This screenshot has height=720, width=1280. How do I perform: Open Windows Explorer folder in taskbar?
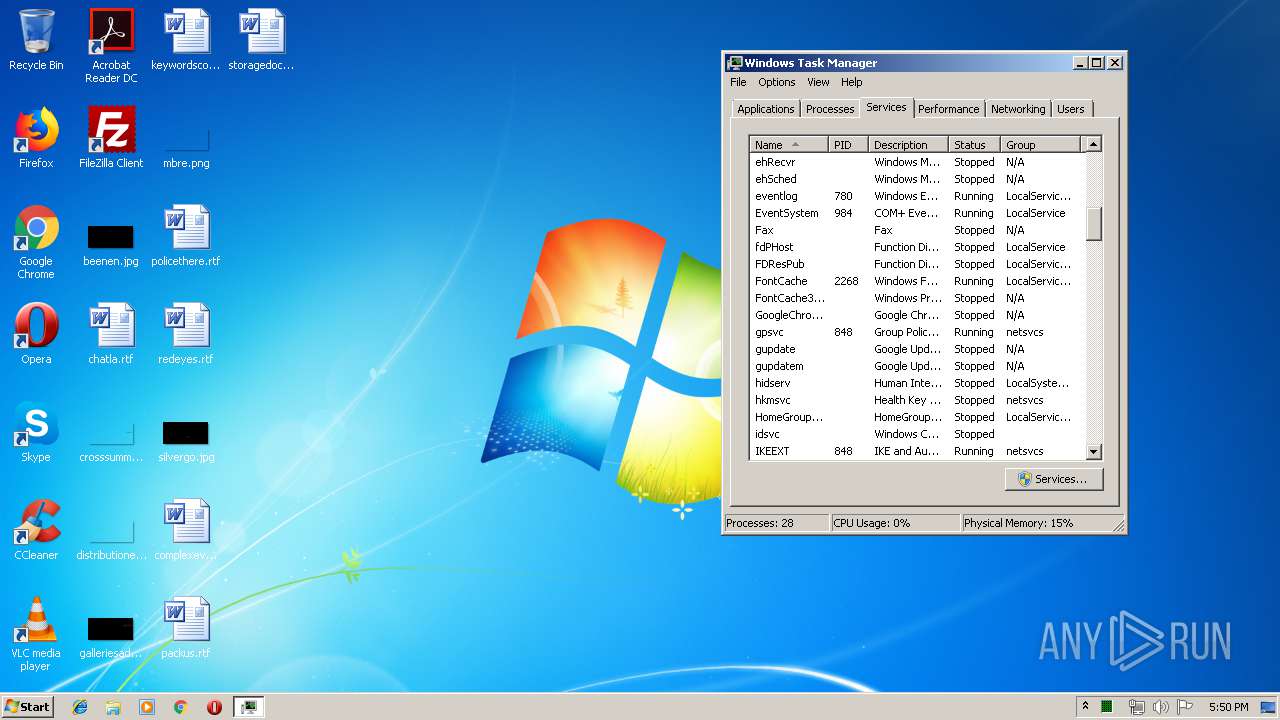[113, 707]
